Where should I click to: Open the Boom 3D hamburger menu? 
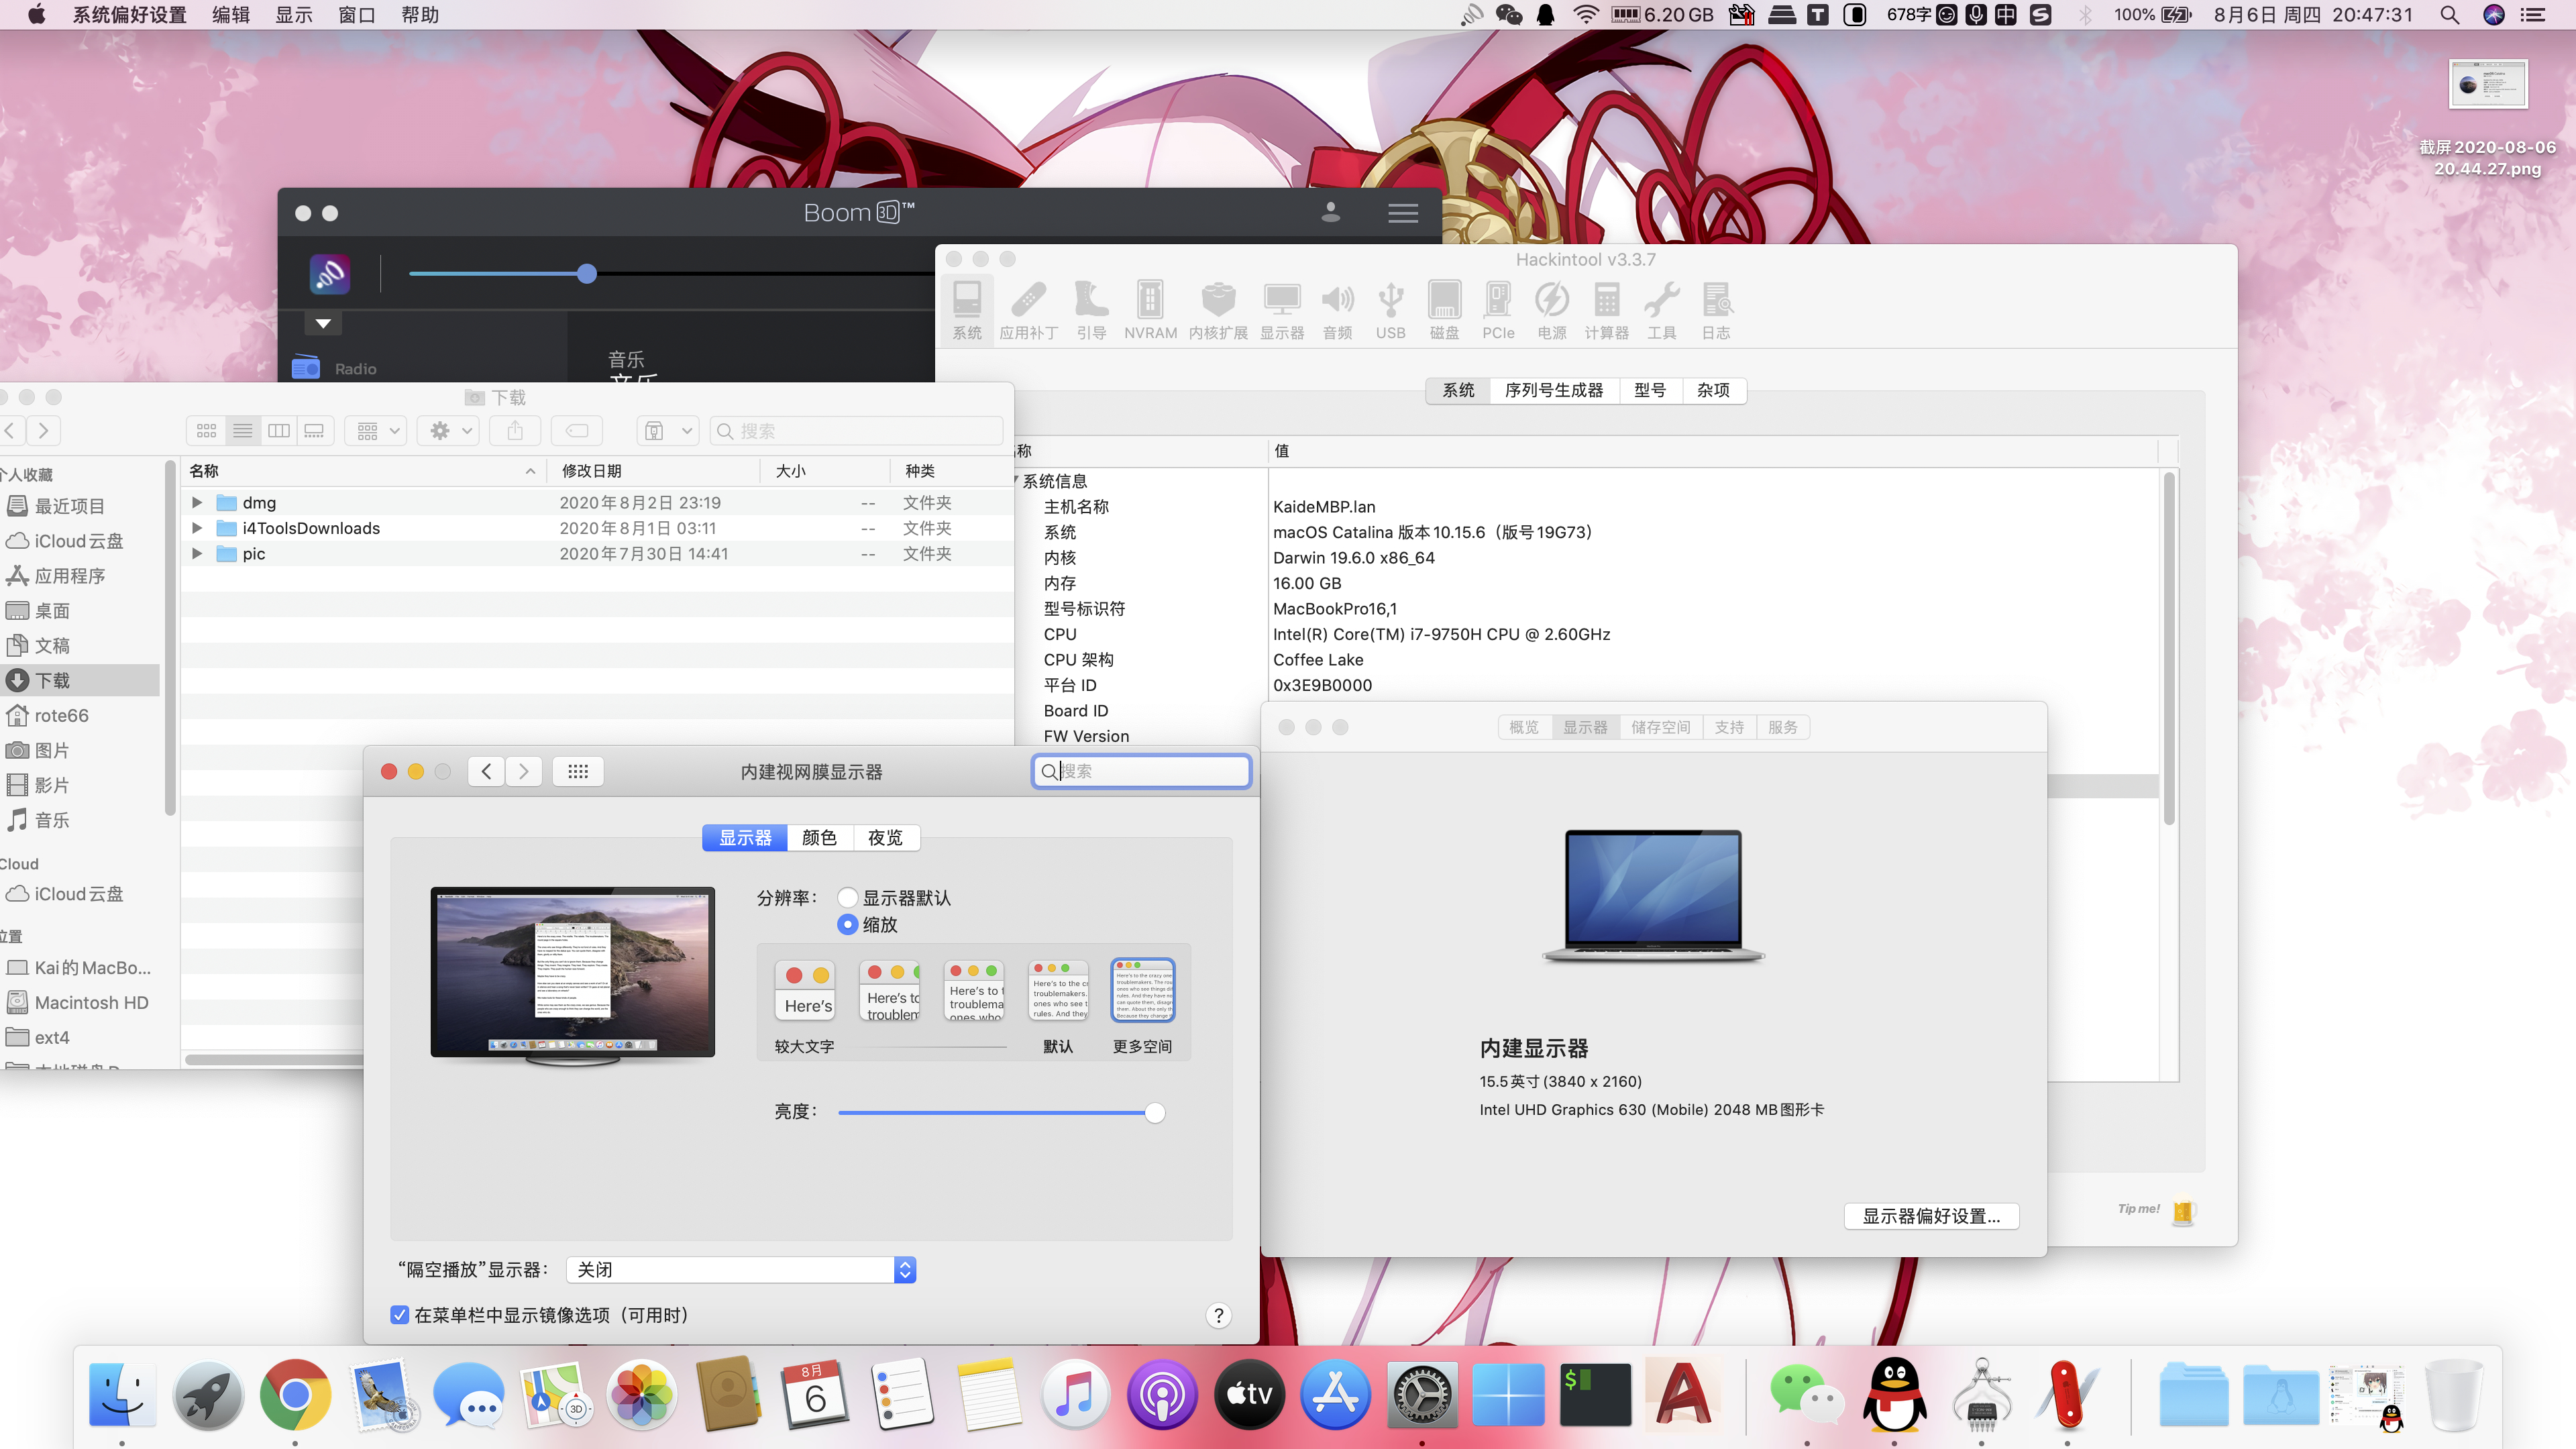tap(1403, 213)
